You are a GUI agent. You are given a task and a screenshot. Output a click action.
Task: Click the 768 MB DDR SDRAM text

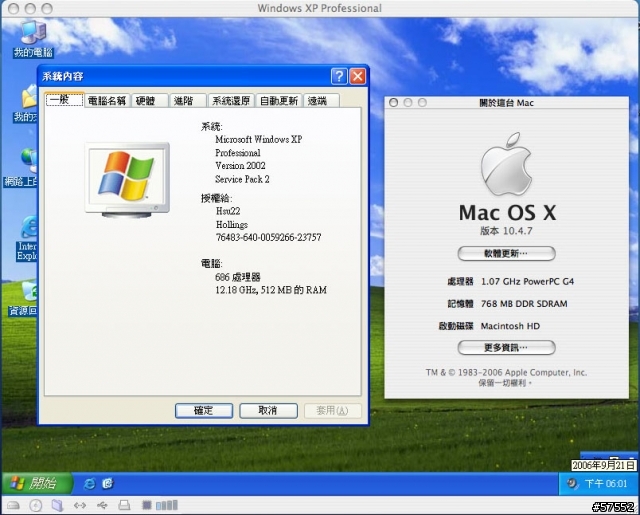coord(524,304)
